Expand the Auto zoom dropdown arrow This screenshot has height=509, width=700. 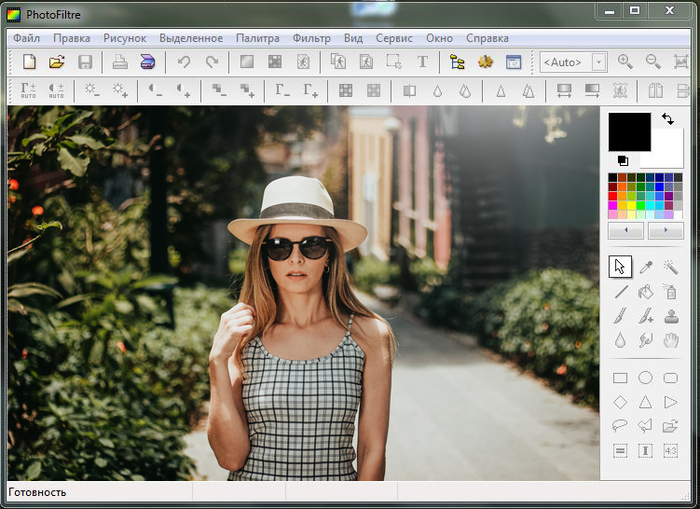(599, 62)
